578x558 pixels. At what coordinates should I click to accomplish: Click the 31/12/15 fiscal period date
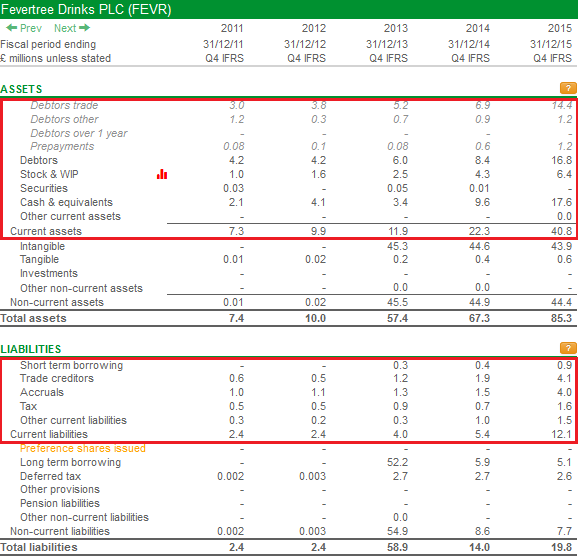(x=551, y=44)
